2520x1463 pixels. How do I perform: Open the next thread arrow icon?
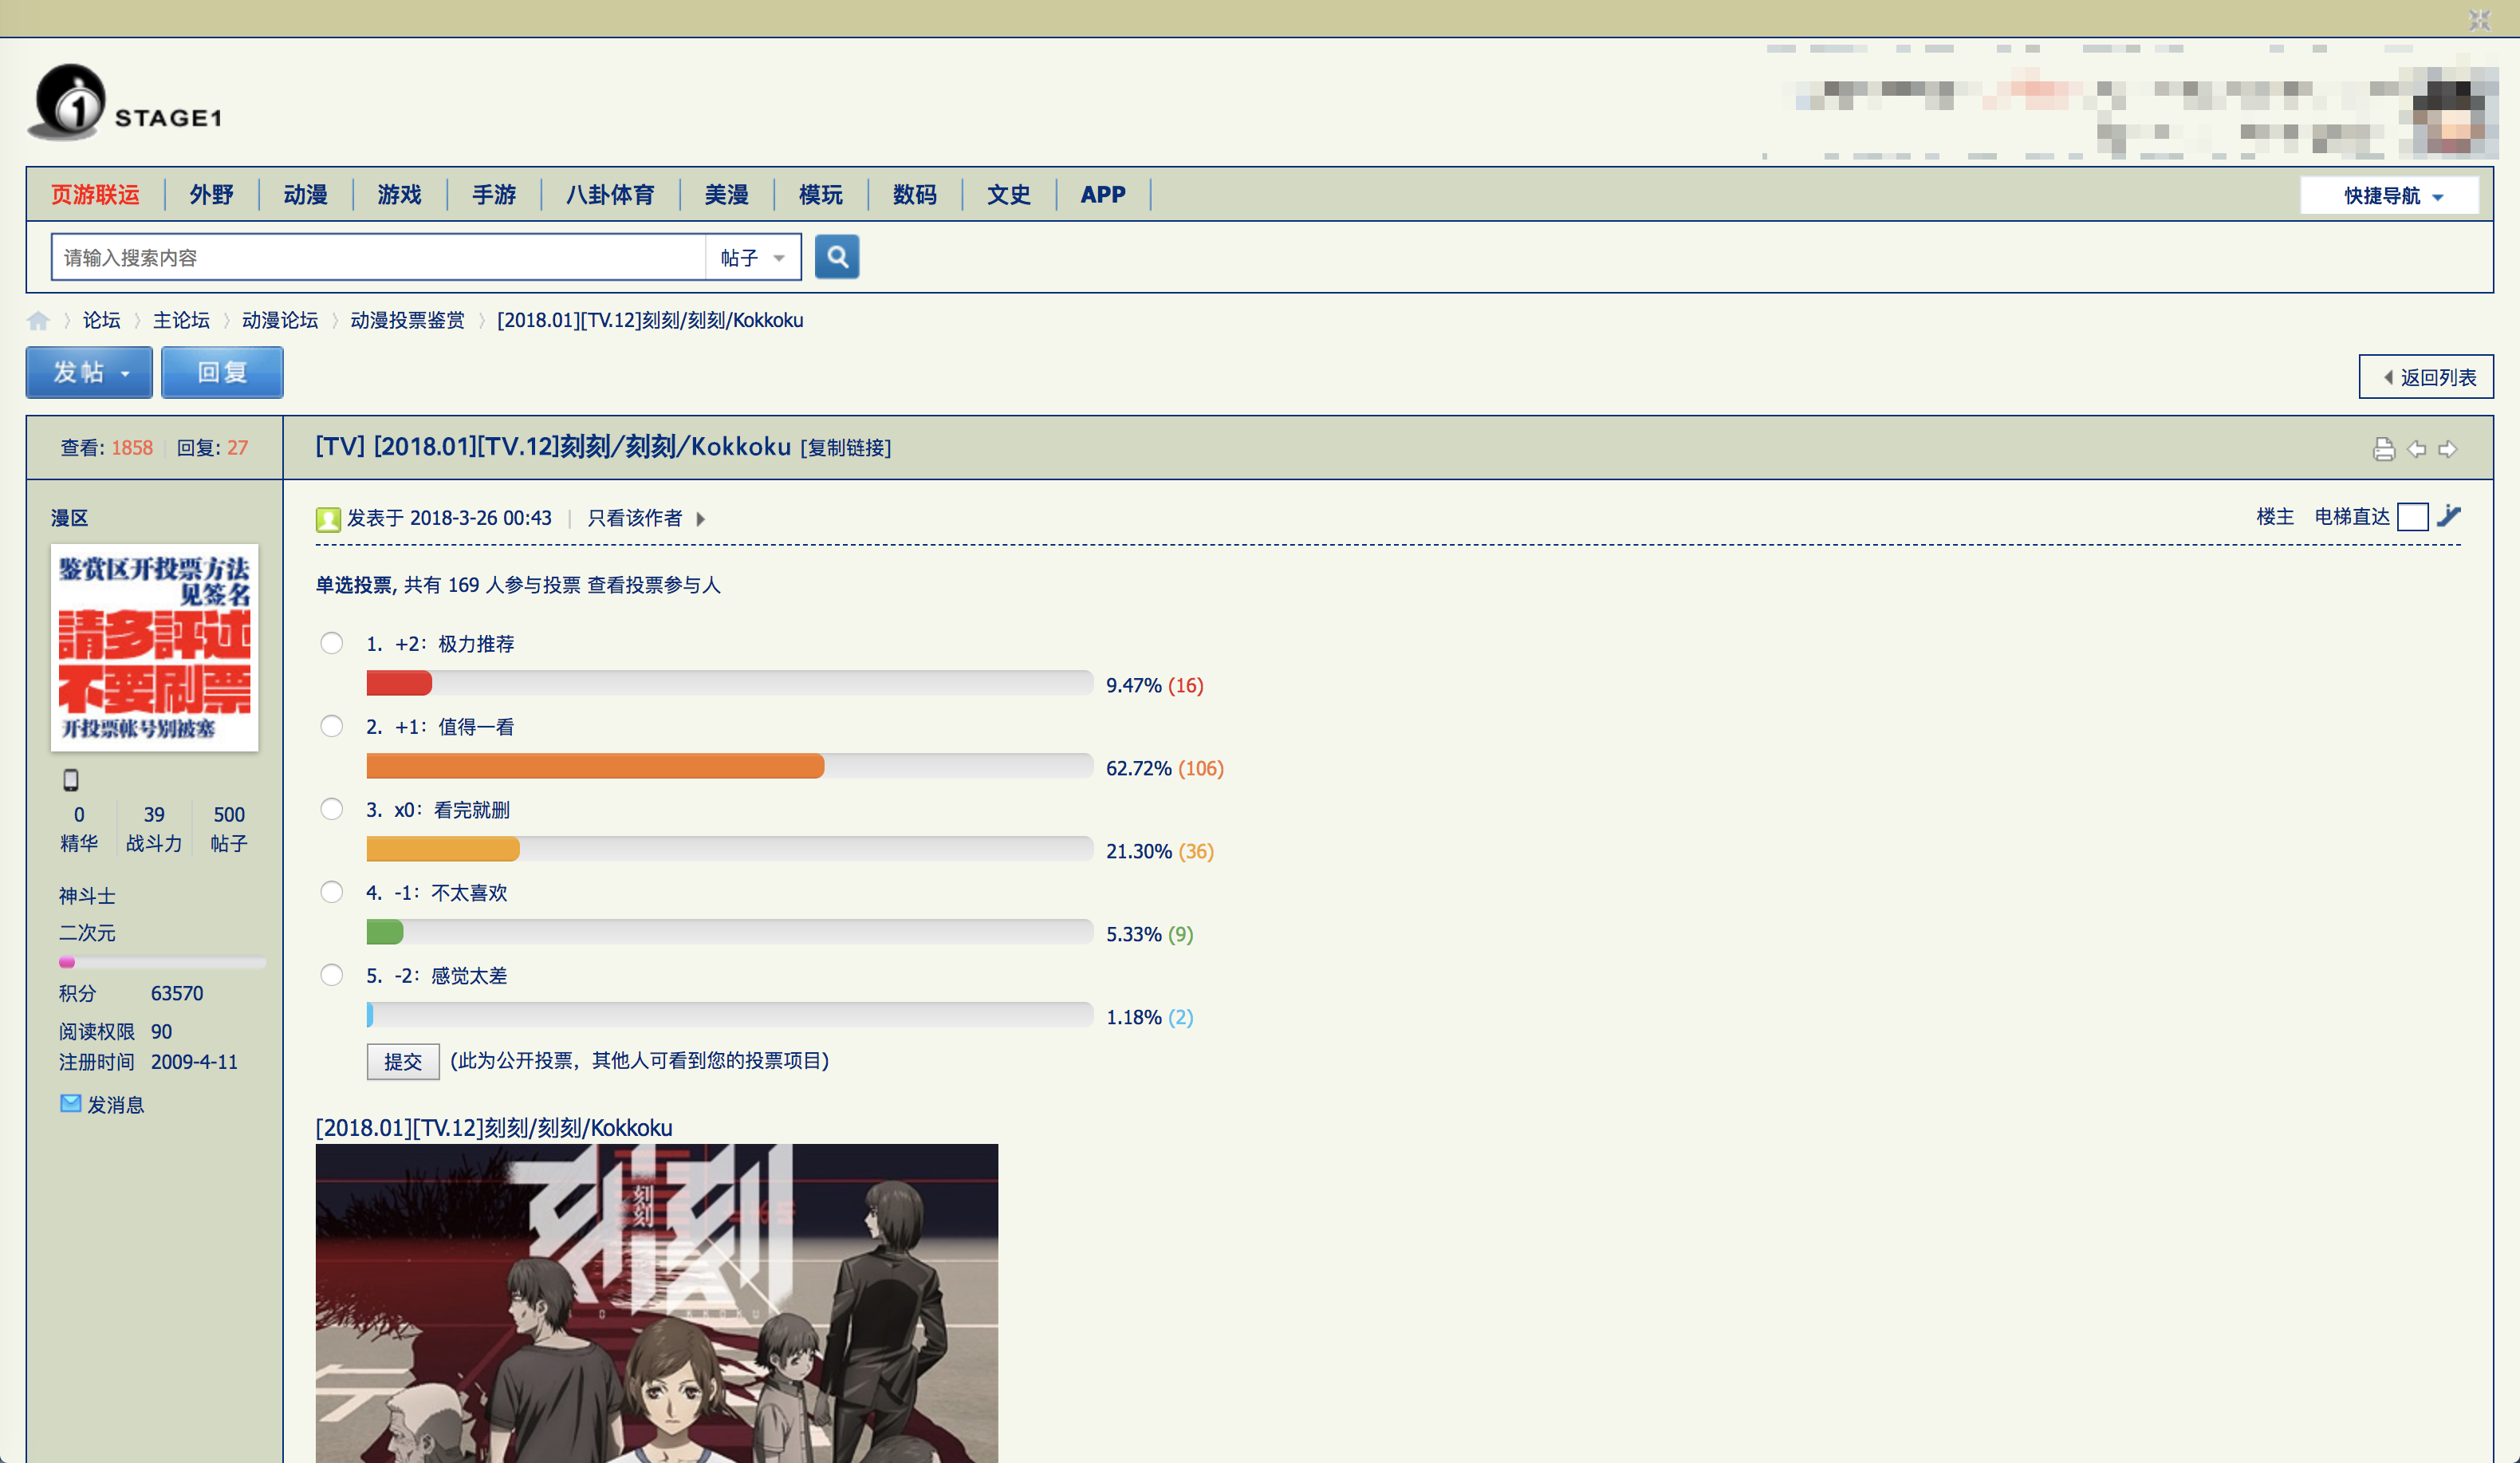coord(2447,449)
